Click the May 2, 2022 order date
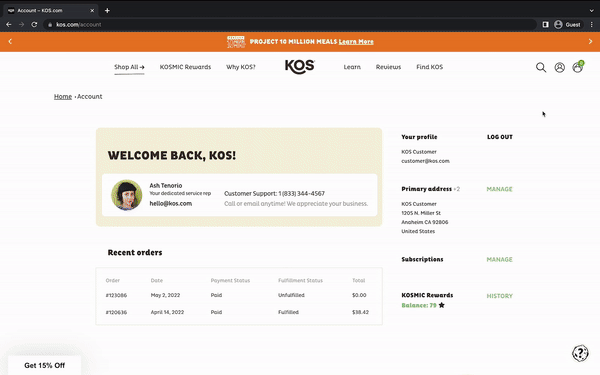The width and height of the screenshot is (600, 375). pyautogui.click(x=165, y=295)
